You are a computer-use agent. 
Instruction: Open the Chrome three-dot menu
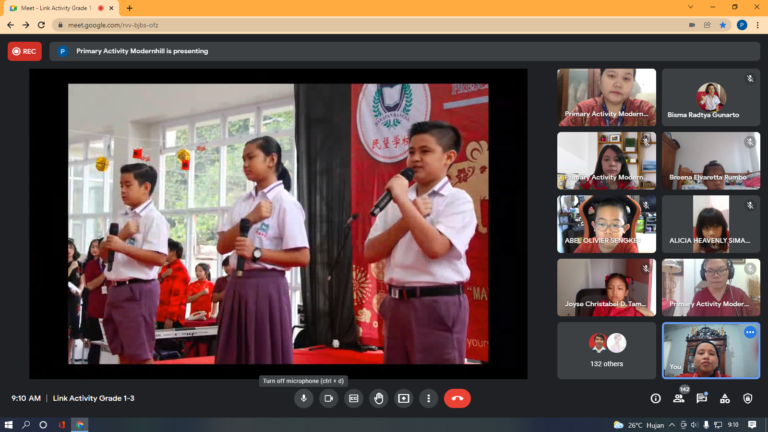point(757,25)
